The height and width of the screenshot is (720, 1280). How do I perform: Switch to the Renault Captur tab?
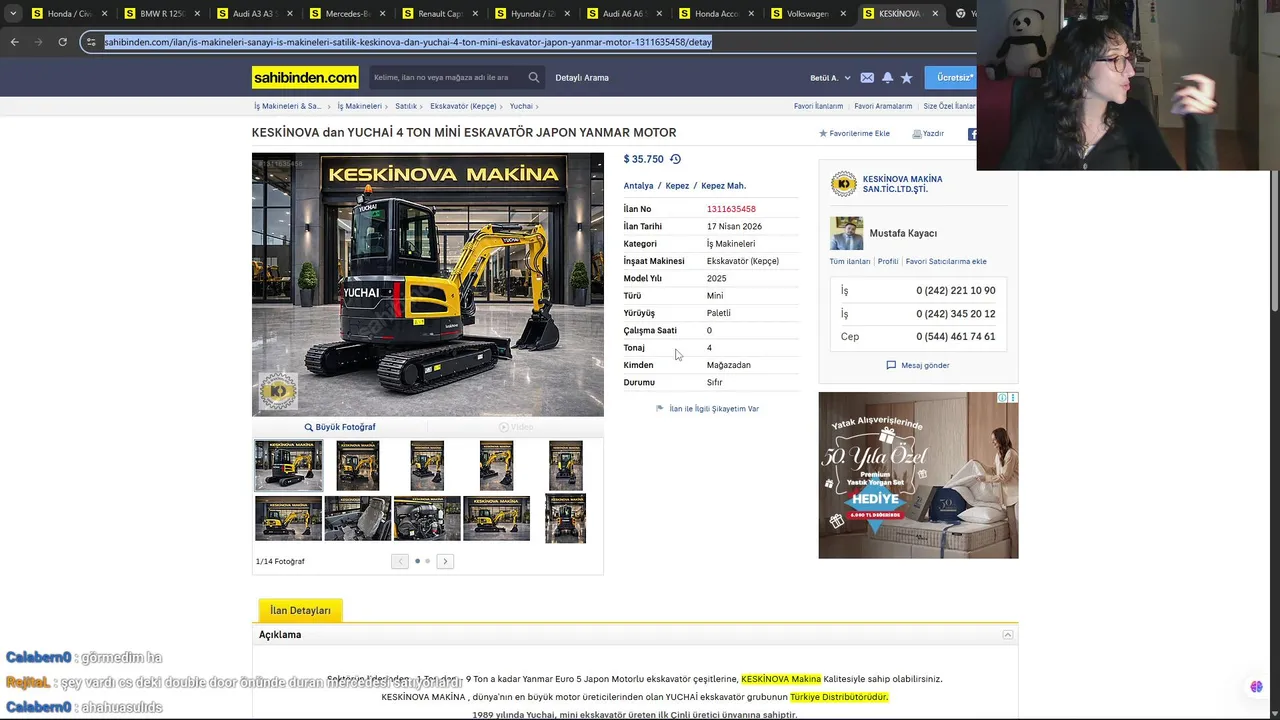click(x=437, y=14)
